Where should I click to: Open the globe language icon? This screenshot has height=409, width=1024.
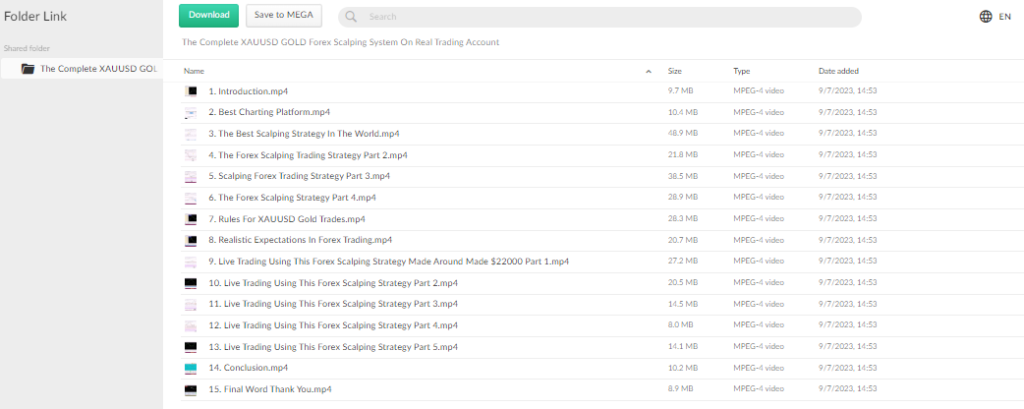pos(985,17)
